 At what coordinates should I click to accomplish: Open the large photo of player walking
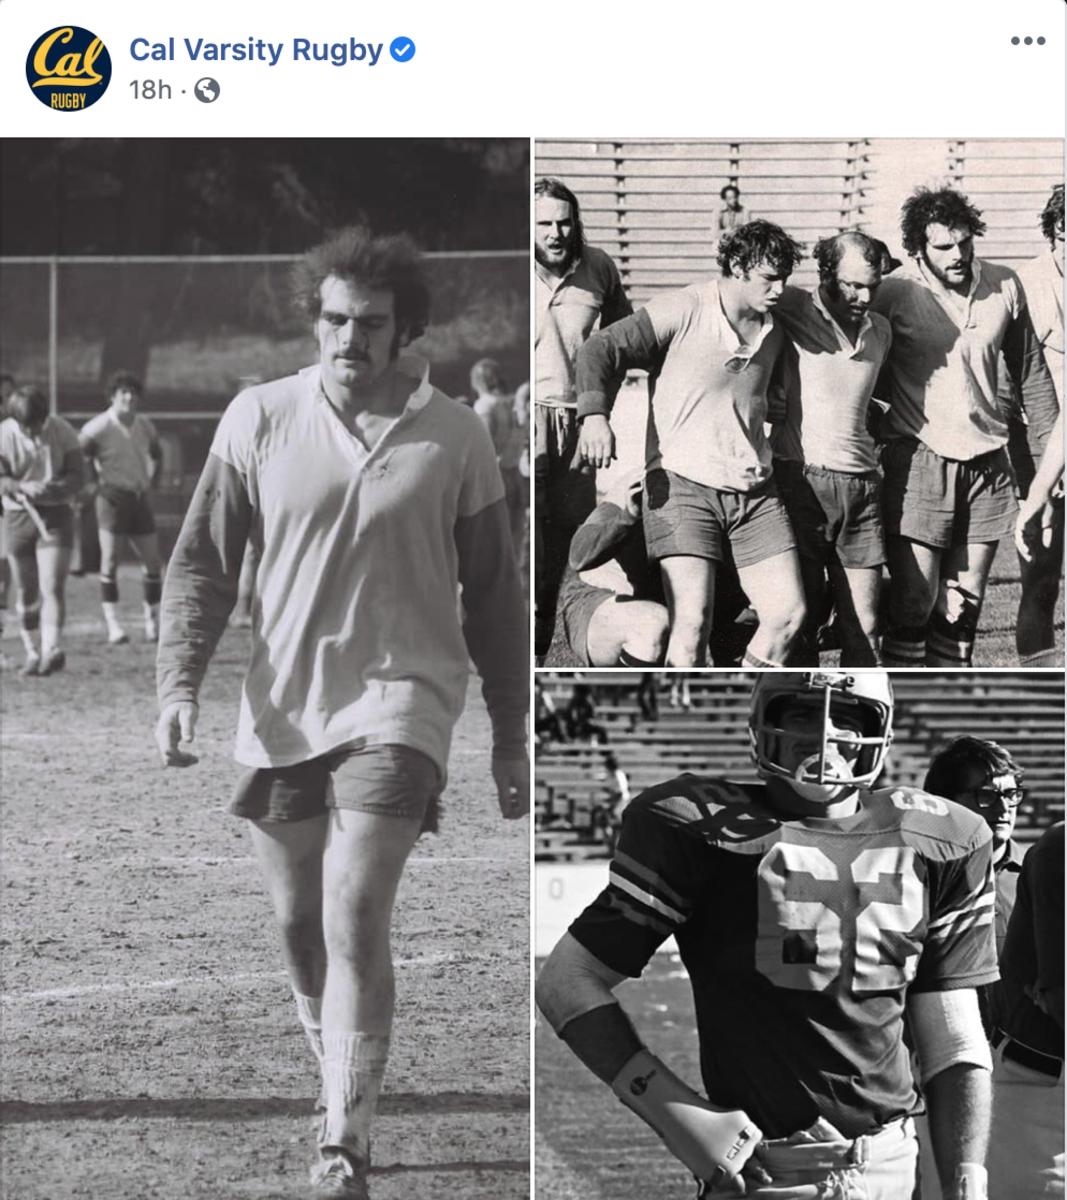(x=264, y=668)
